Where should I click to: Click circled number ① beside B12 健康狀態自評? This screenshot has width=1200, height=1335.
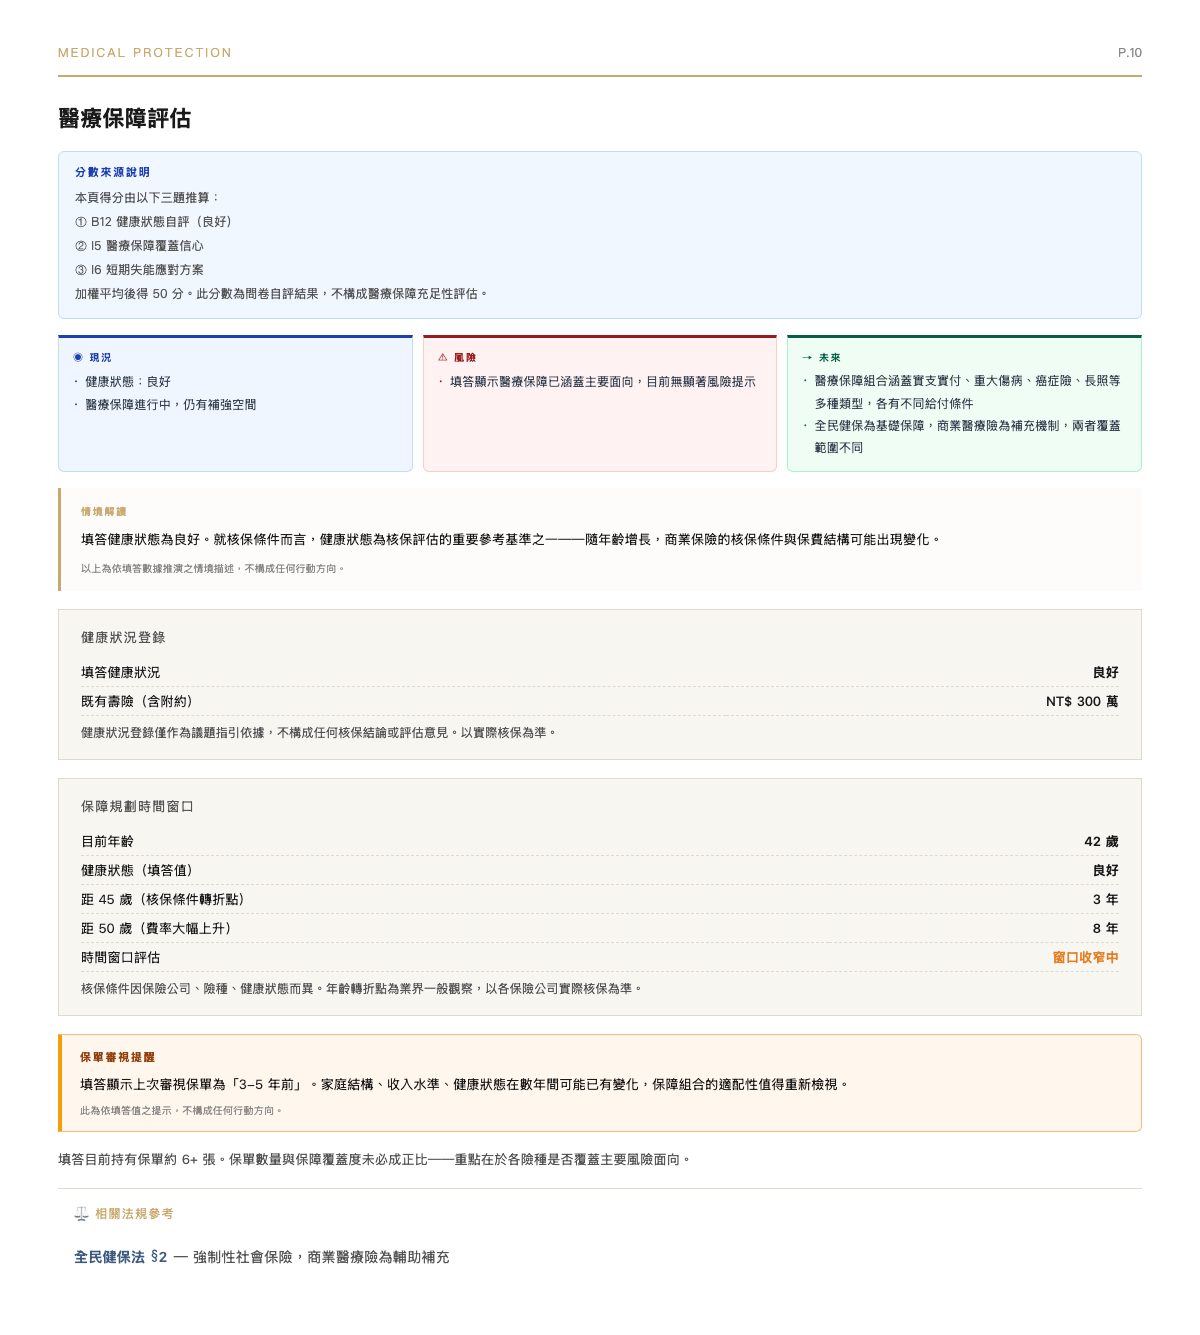click(79, 222)
